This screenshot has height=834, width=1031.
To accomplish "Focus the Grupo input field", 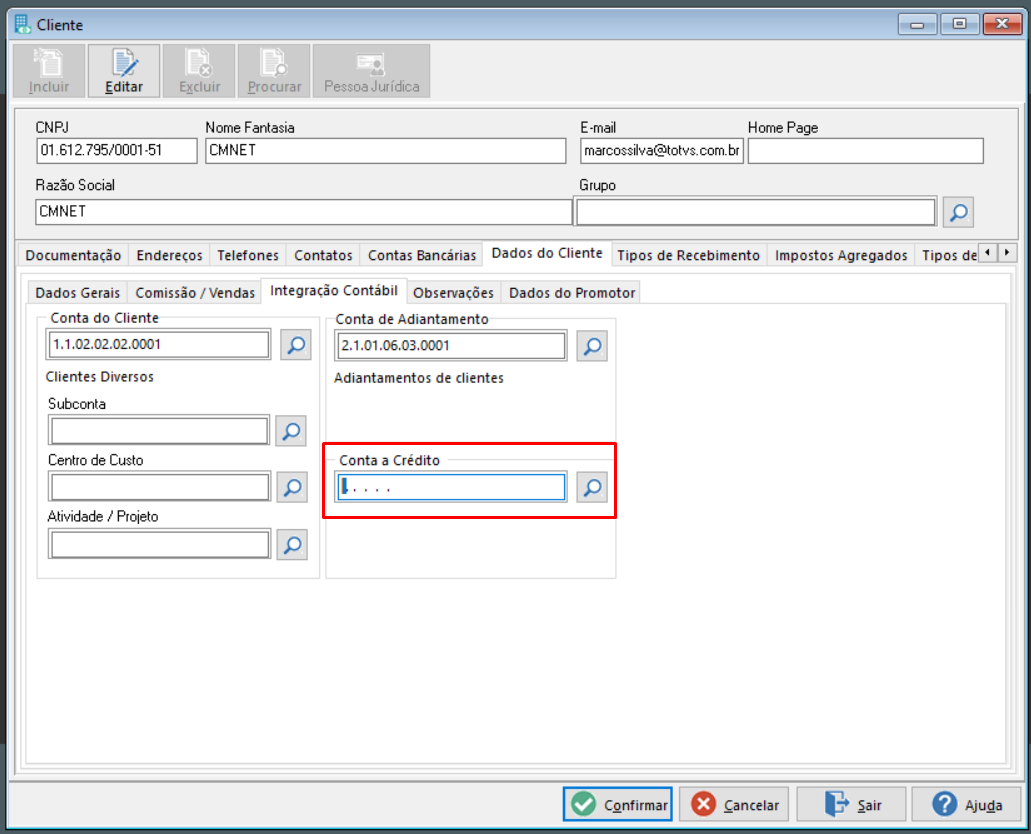I will pyautogui.click(x=756, y=212).
